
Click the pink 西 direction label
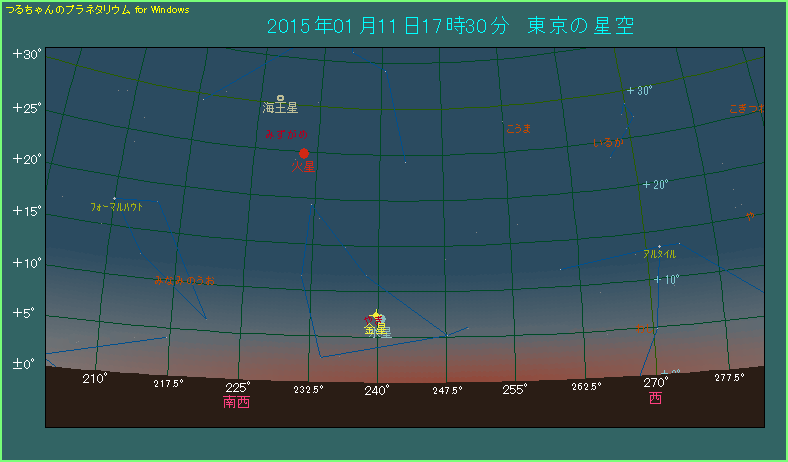[x=655, y=398]
